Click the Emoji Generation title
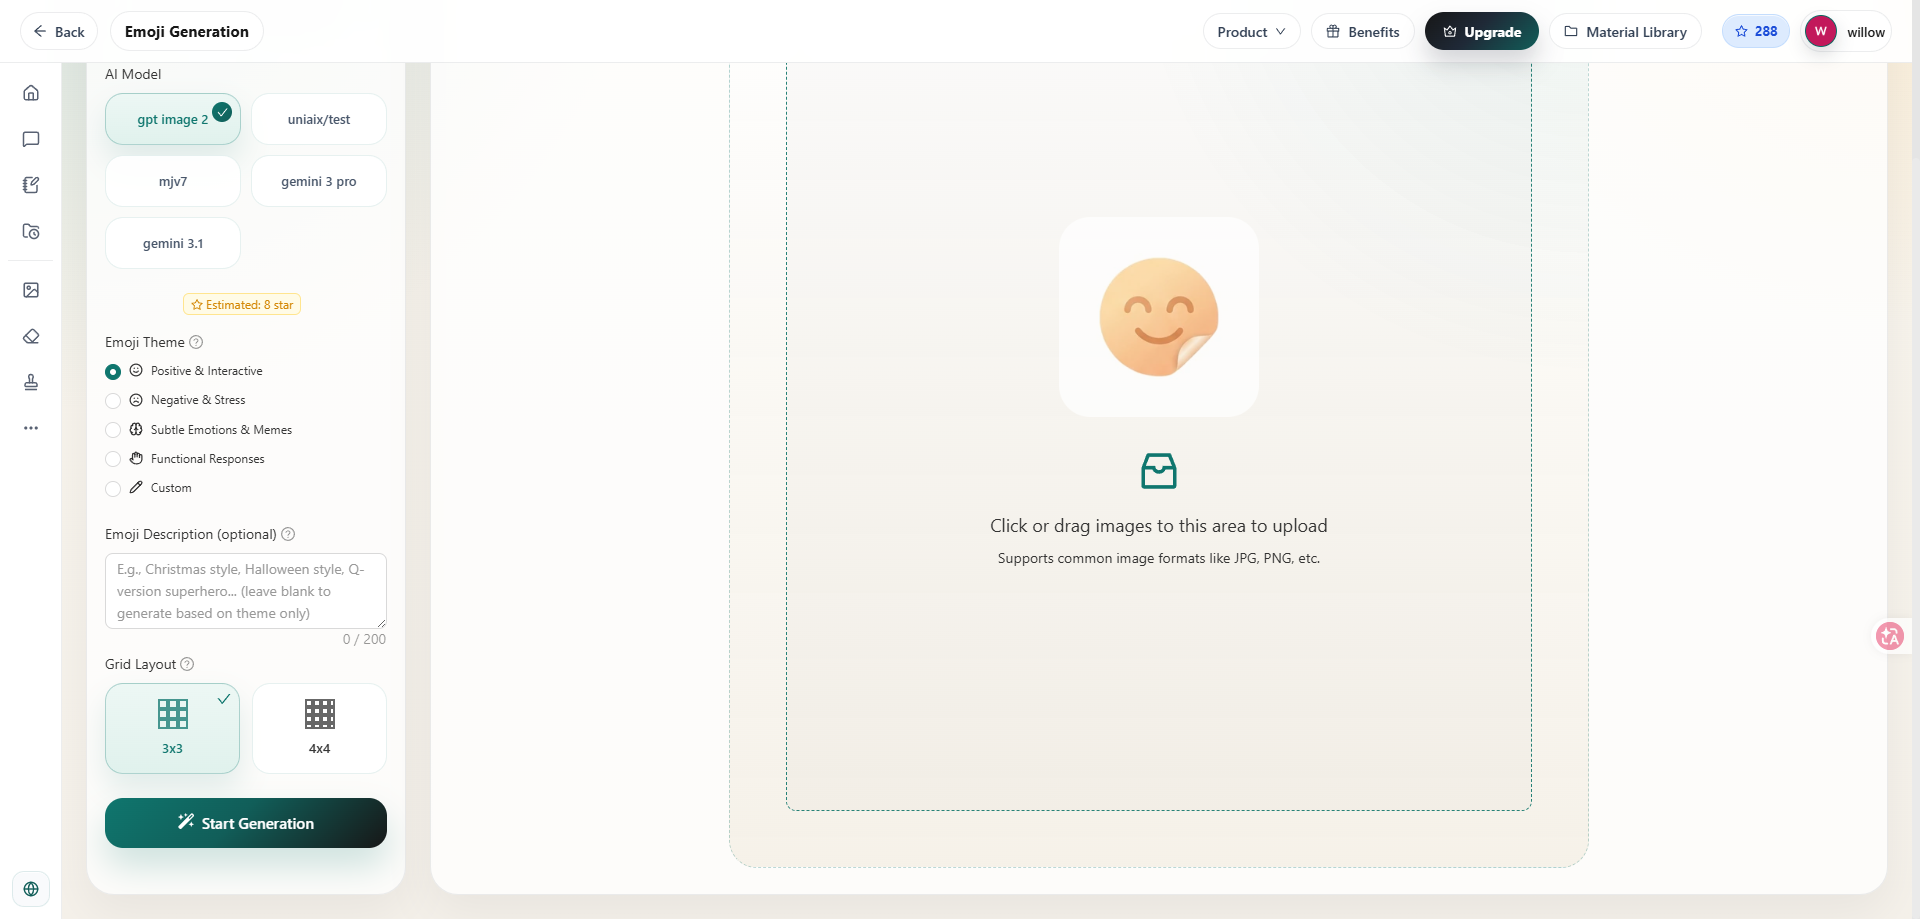 (187, 31)
